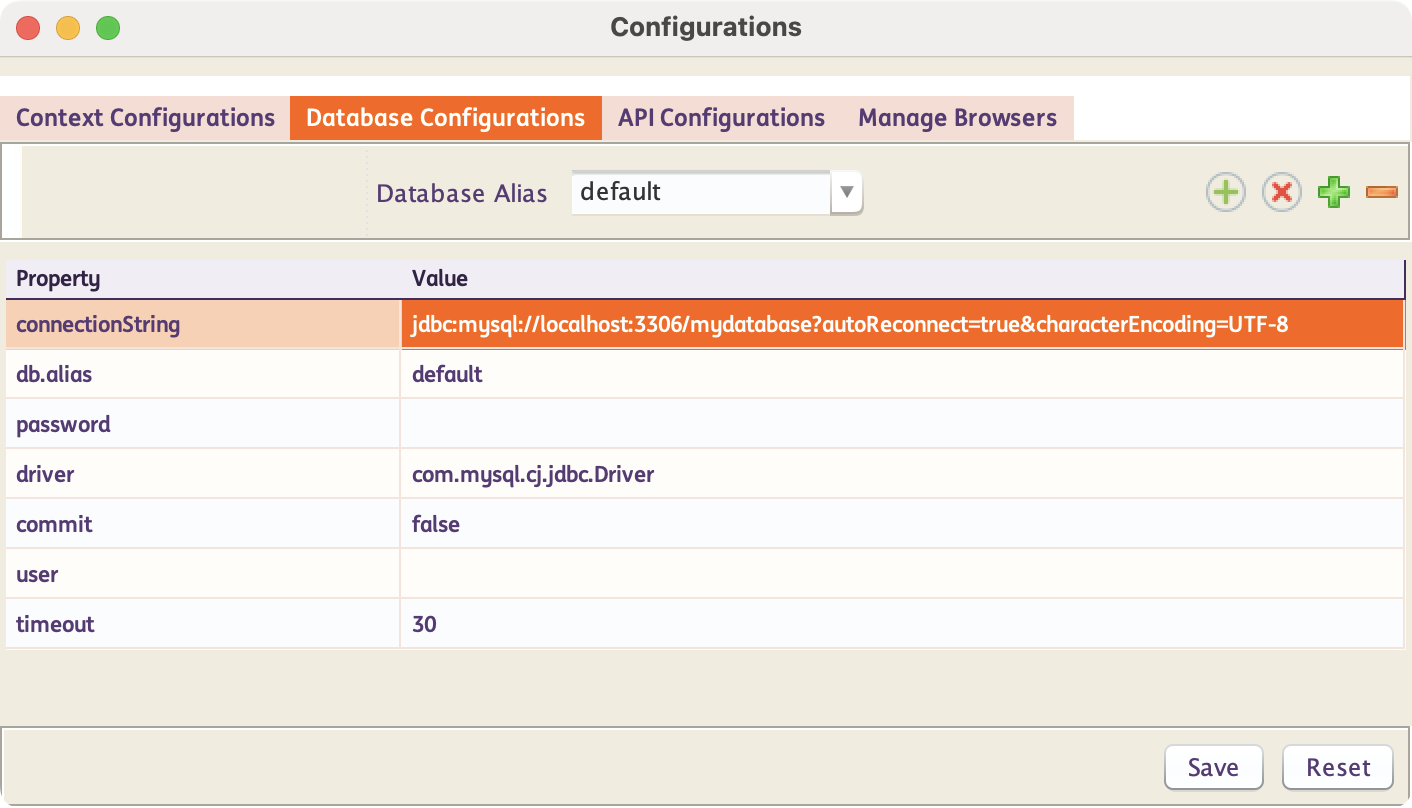Viewport: 1412px width, 808px height.
Task: Add a property with the green plus icon
Action: 1333,192
